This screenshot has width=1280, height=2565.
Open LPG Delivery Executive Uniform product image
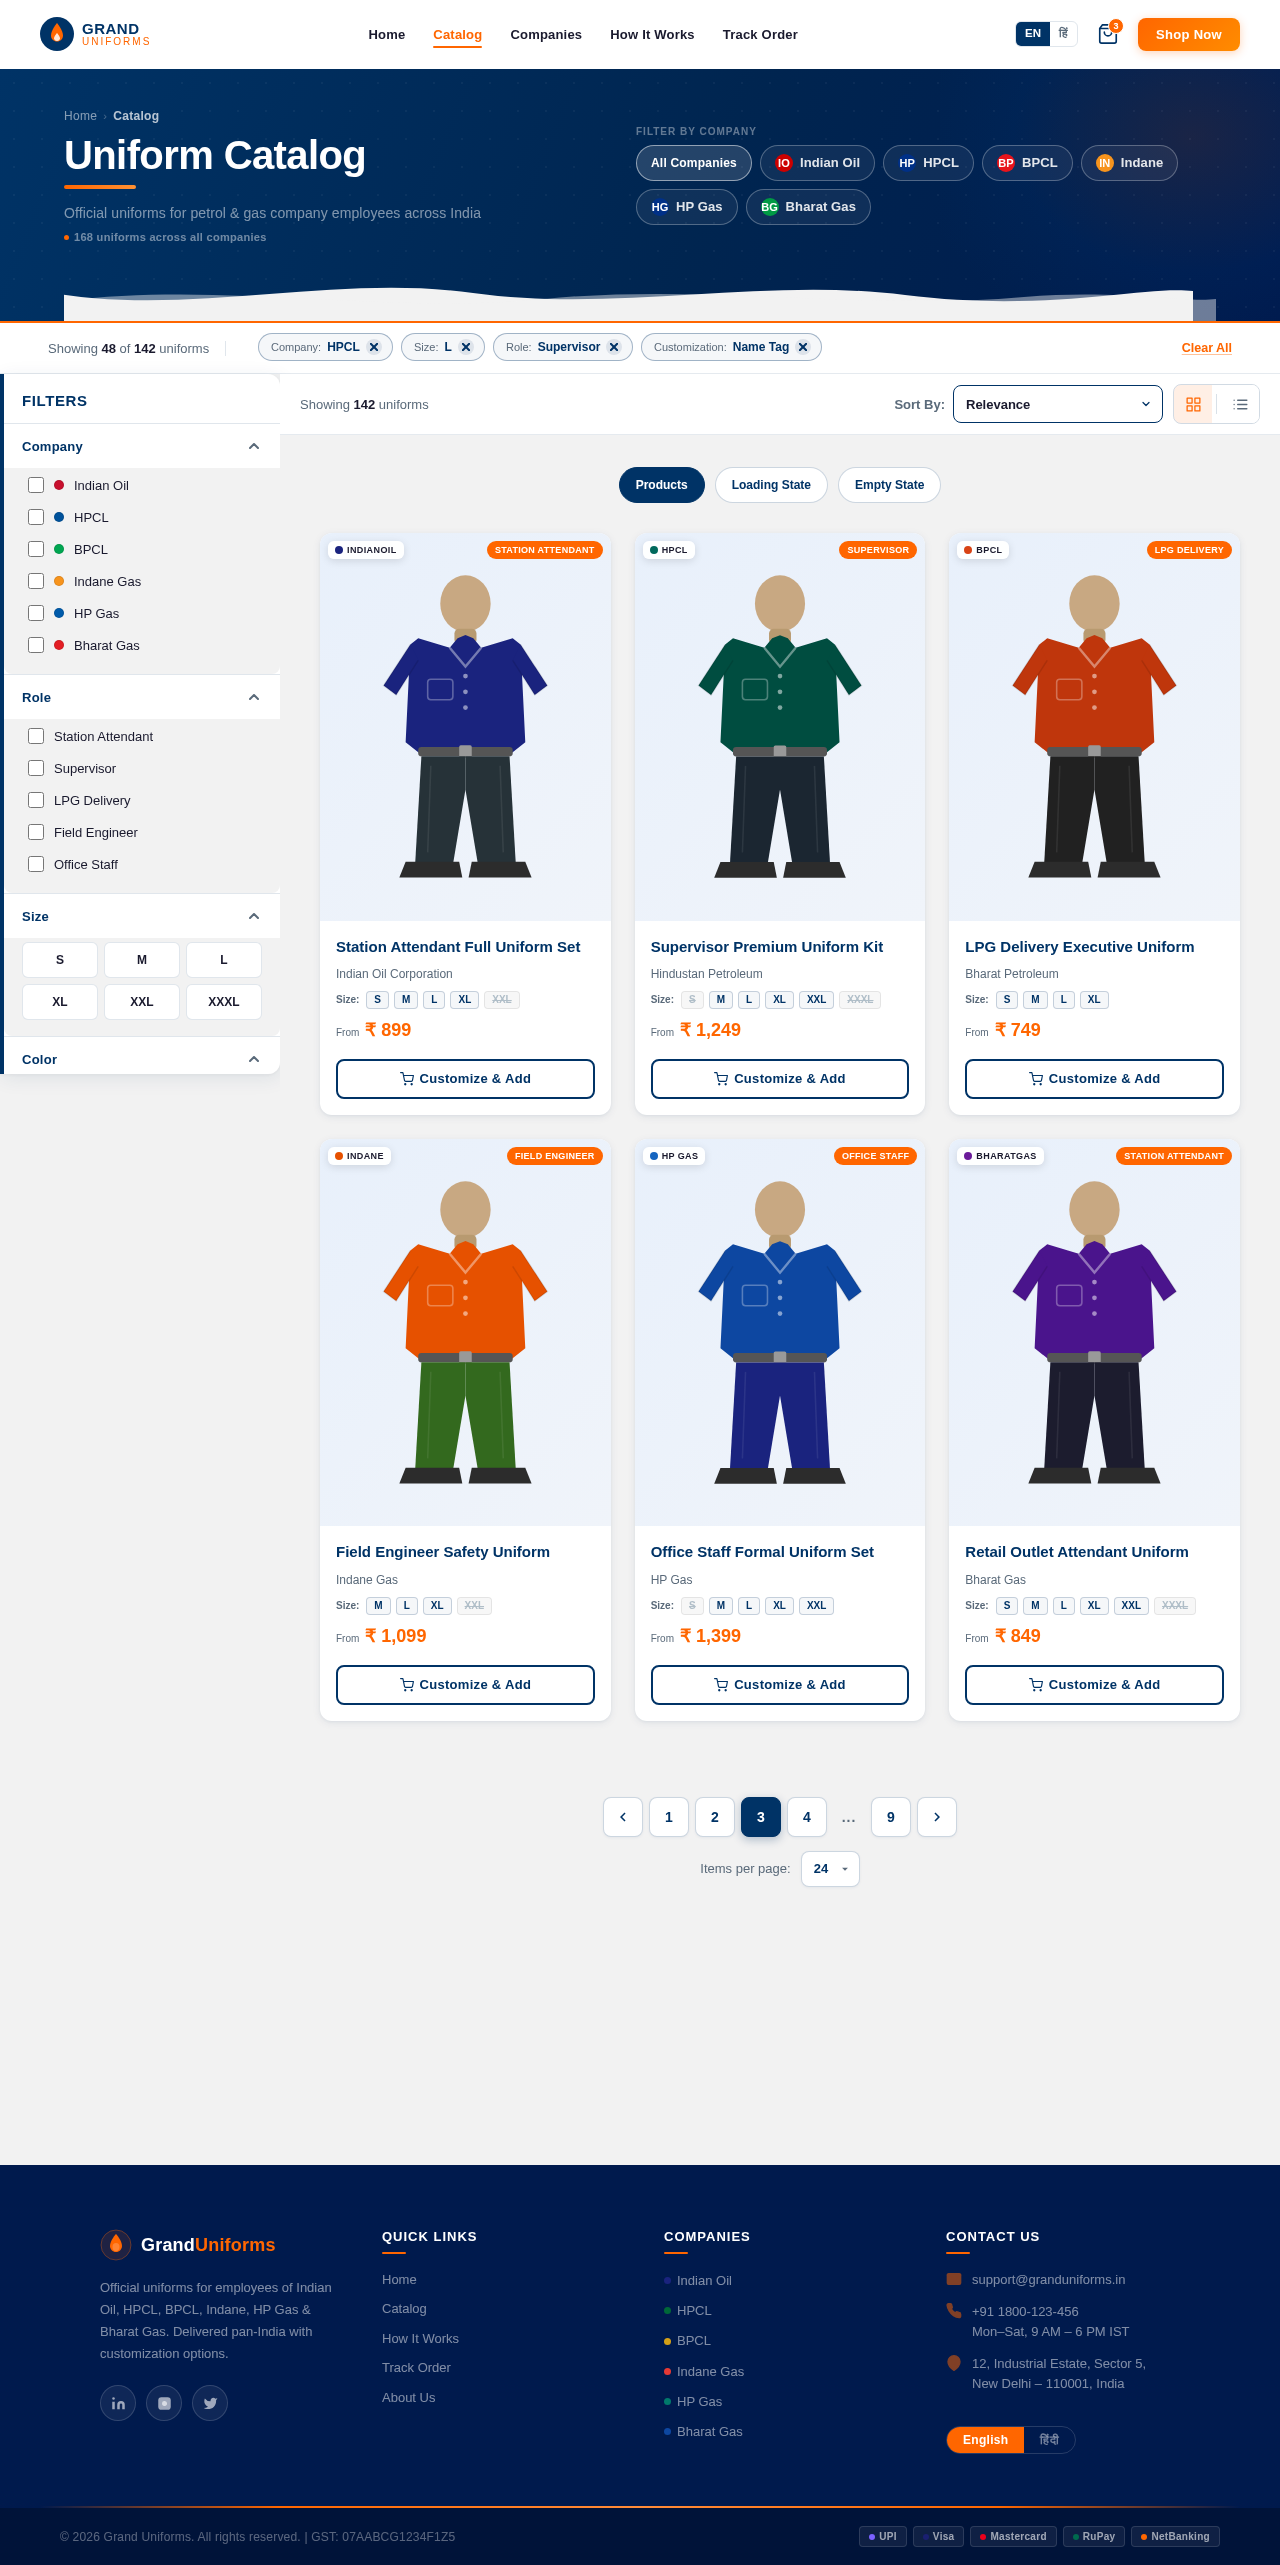pos(1094,727)
